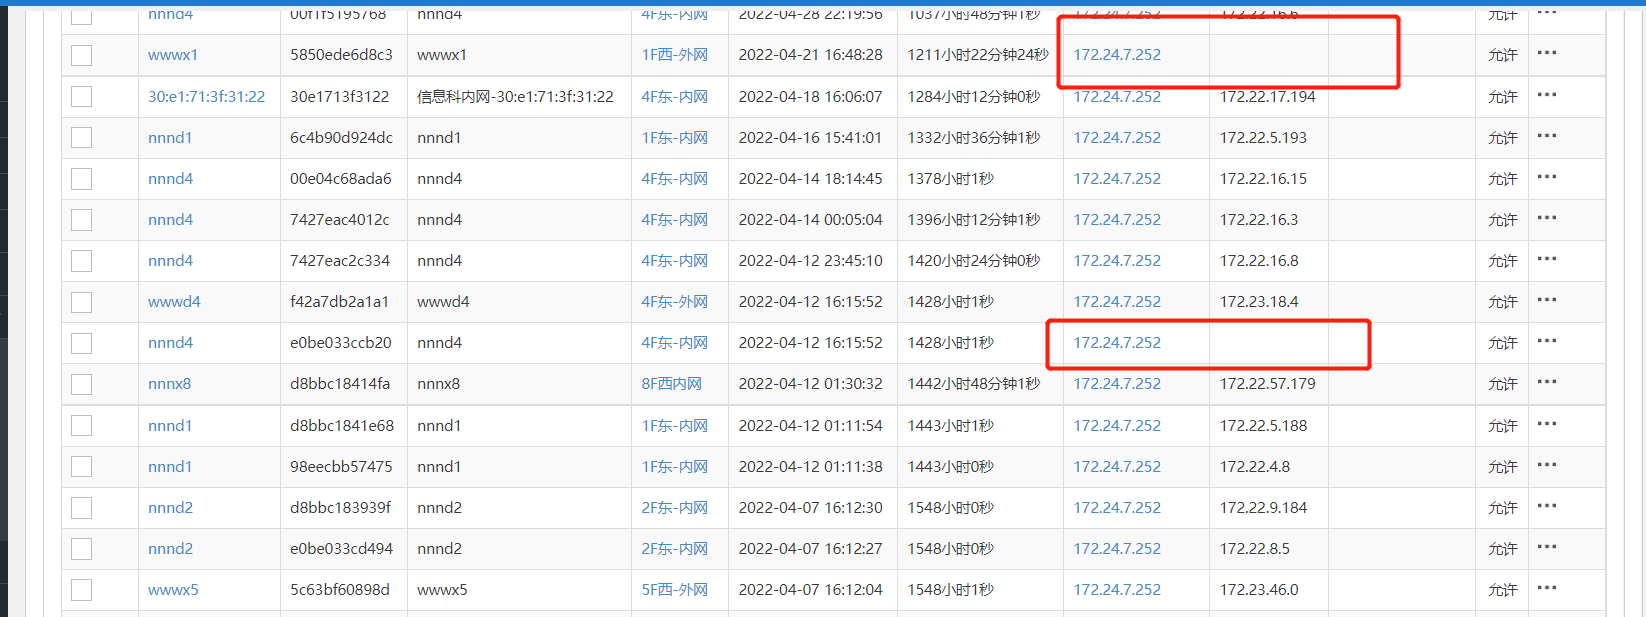Open more actions for row 98eecbb57475

[1547, 466]
